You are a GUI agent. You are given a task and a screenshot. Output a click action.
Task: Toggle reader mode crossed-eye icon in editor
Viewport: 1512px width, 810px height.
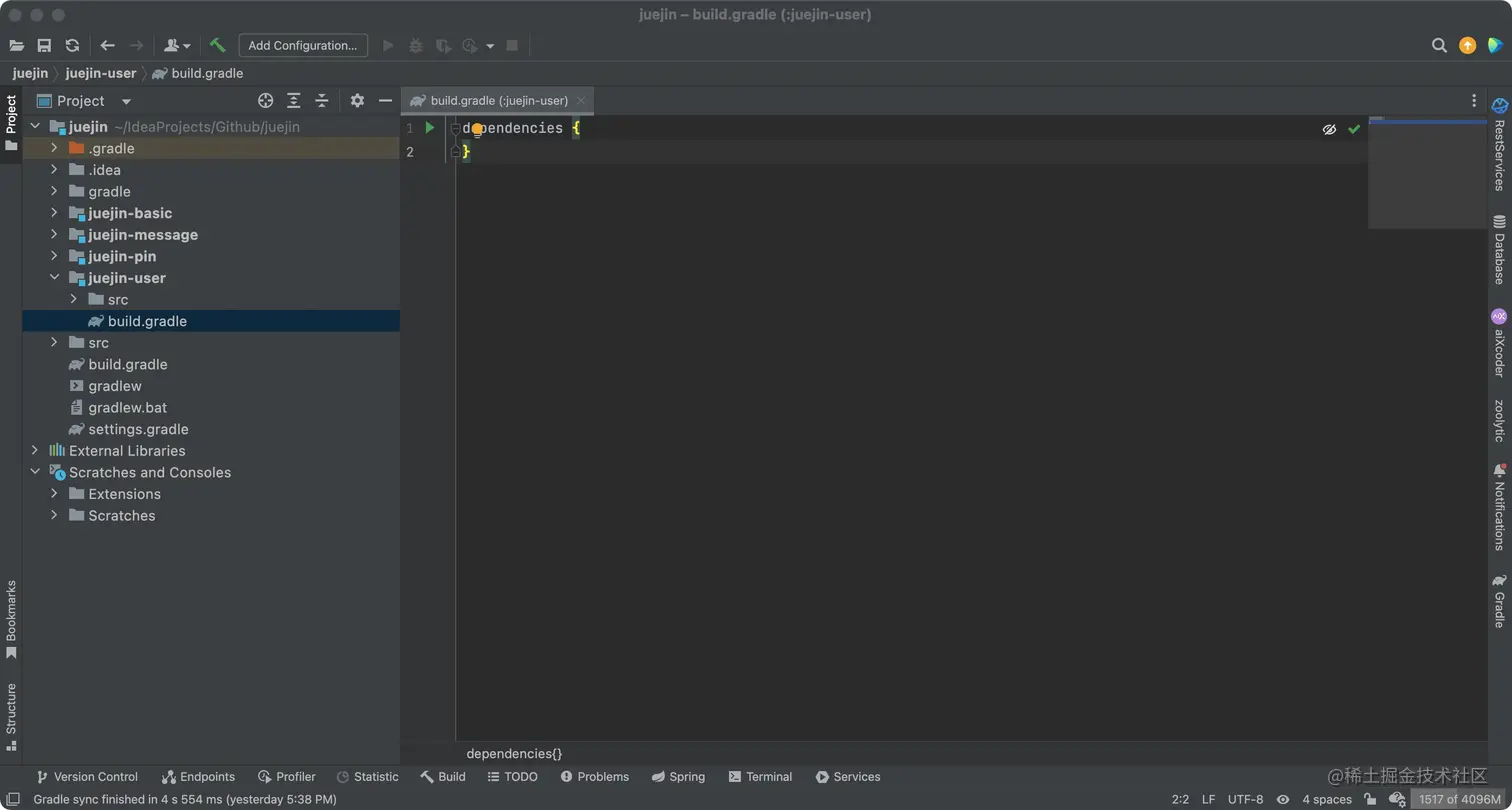pos(1329,129)
